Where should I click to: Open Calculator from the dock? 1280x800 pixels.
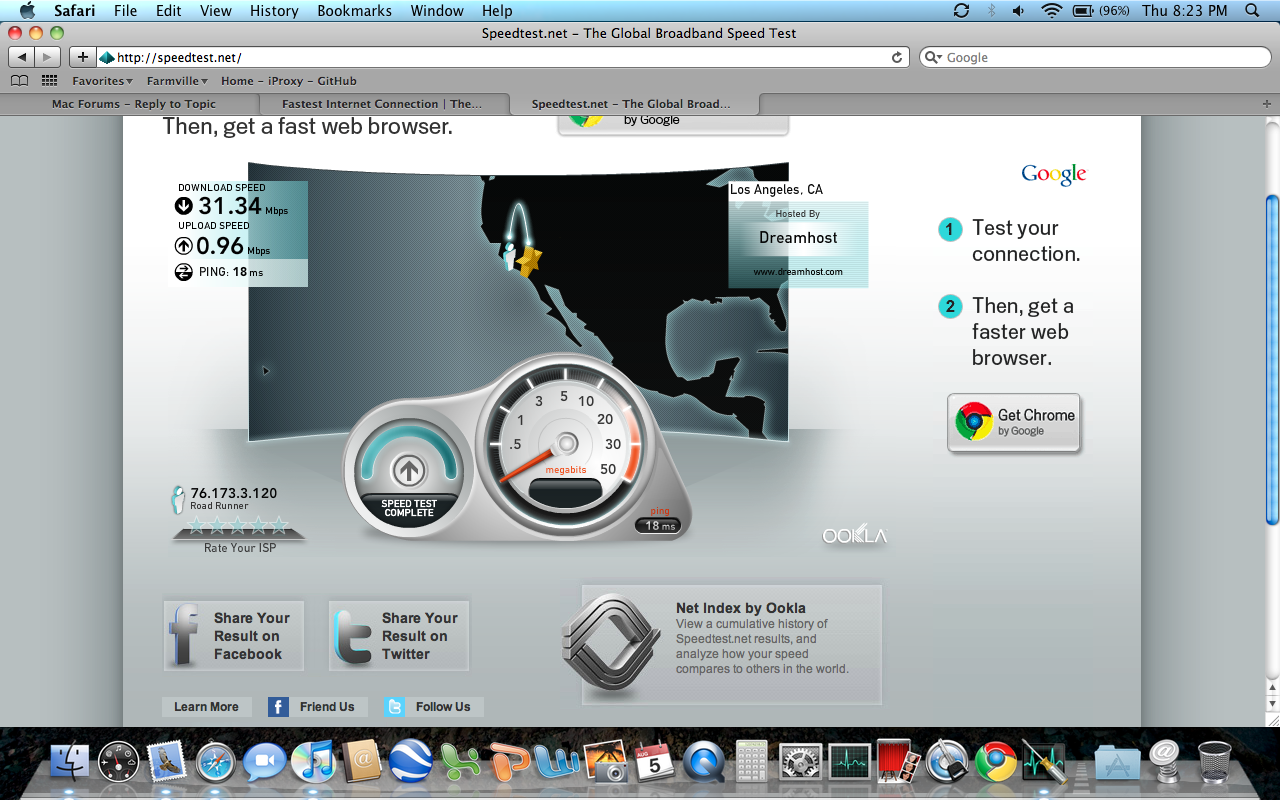click(x=751, y=762)
